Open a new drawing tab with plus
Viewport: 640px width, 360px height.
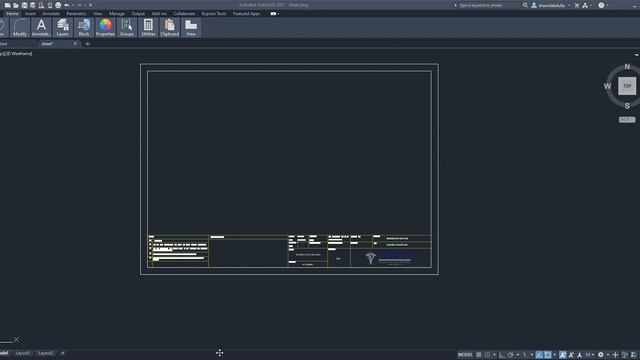point(87,44)
